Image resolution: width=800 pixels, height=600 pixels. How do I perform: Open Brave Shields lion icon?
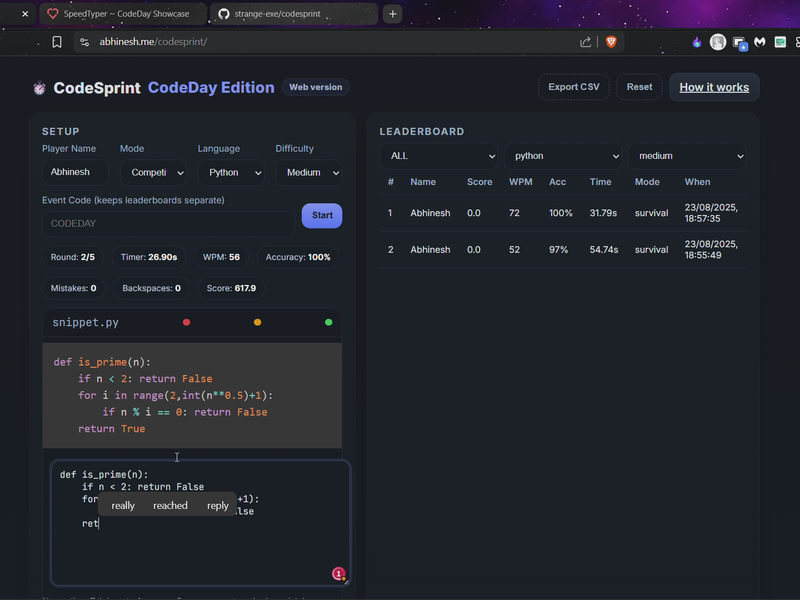[611, 42]
